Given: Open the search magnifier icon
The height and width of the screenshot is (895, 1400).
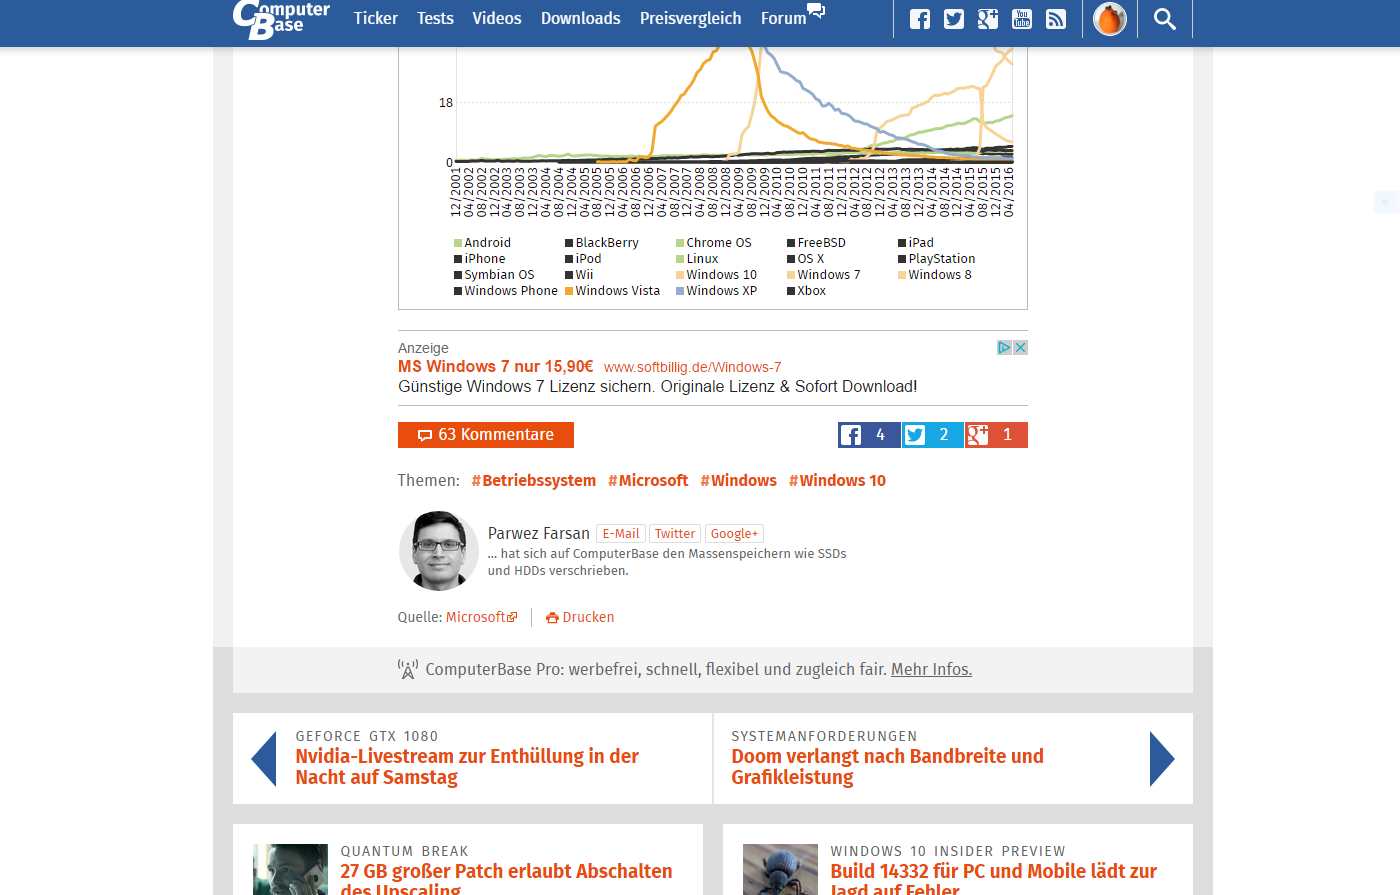Looking at the screenshot, I should tap(1165, 19).
